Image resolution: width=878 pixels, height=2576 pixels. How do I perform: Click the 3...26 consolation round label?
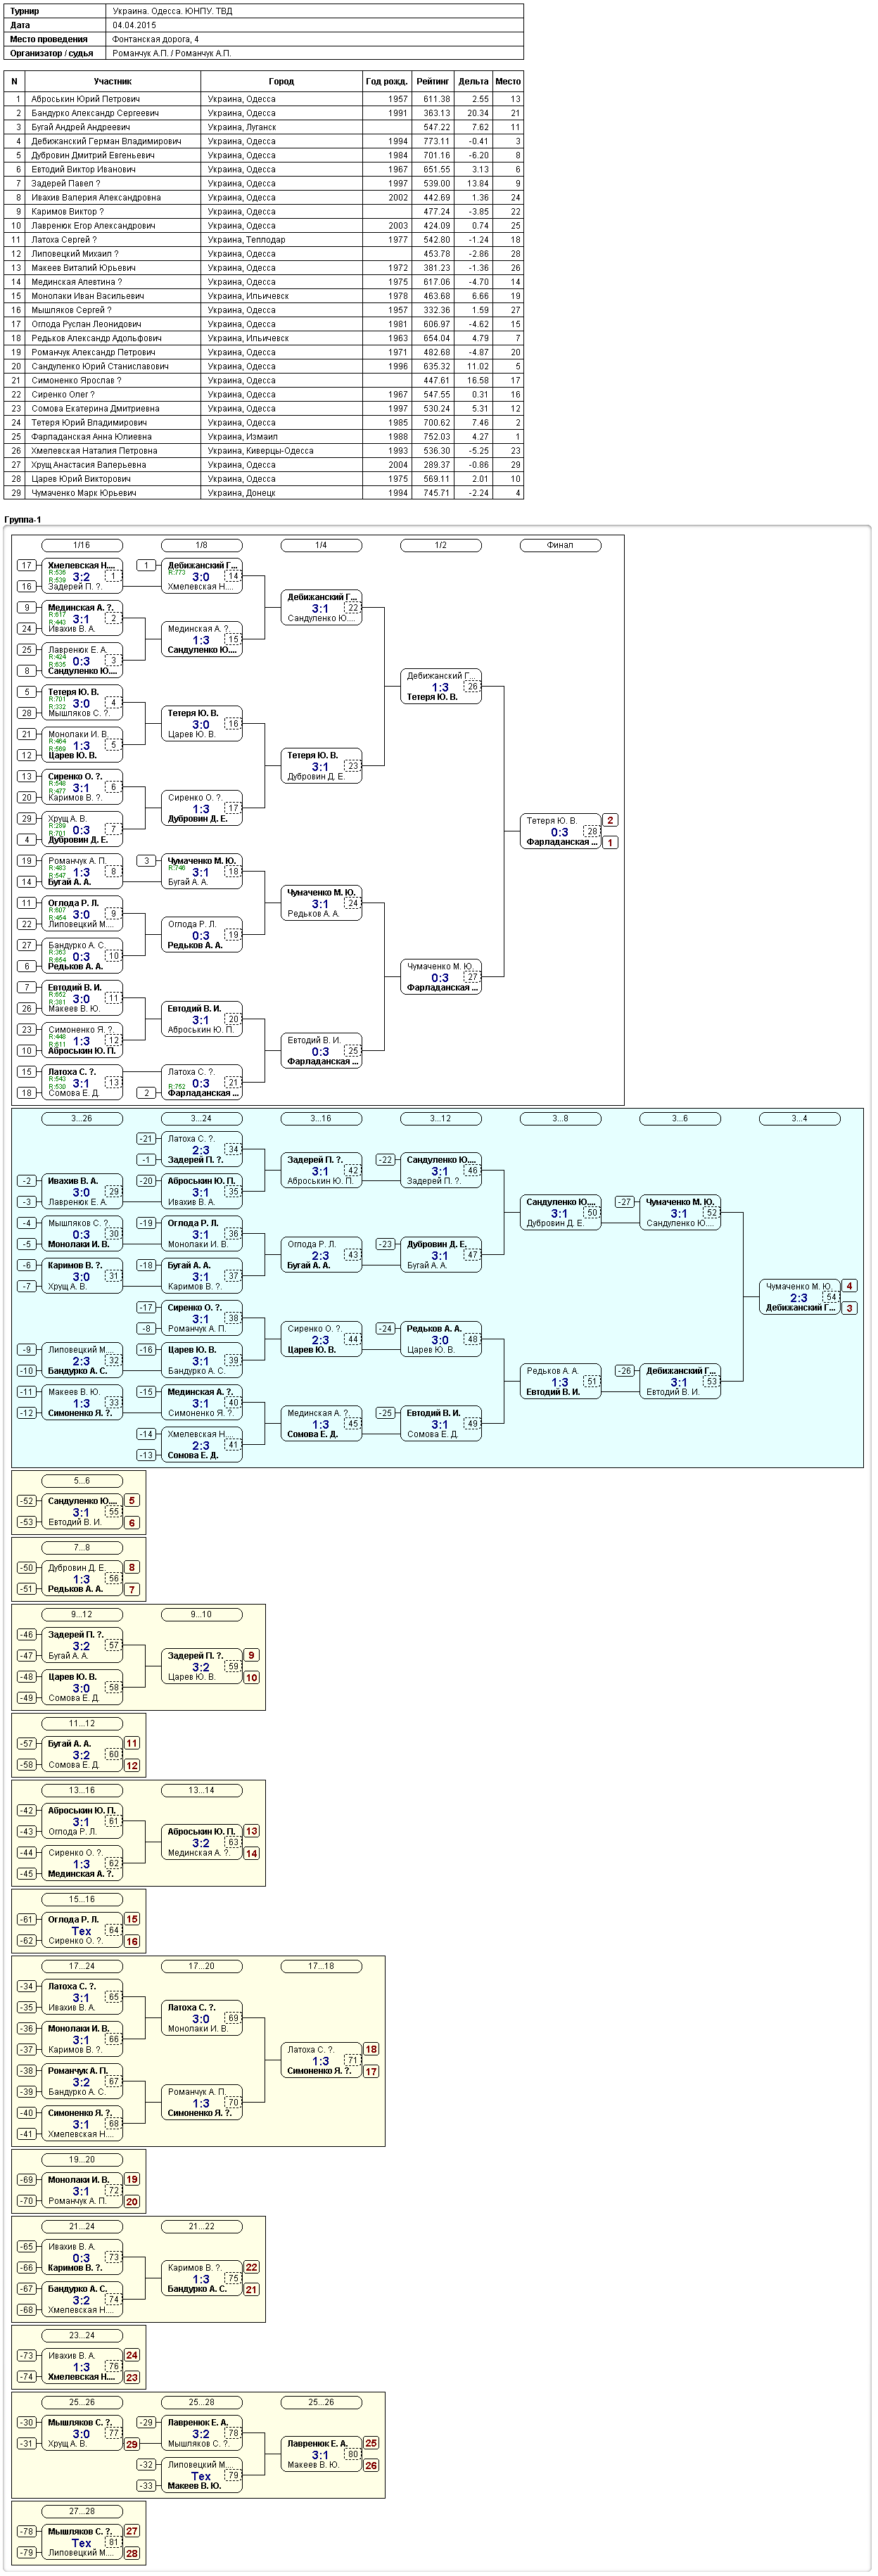pos(82,1118)
